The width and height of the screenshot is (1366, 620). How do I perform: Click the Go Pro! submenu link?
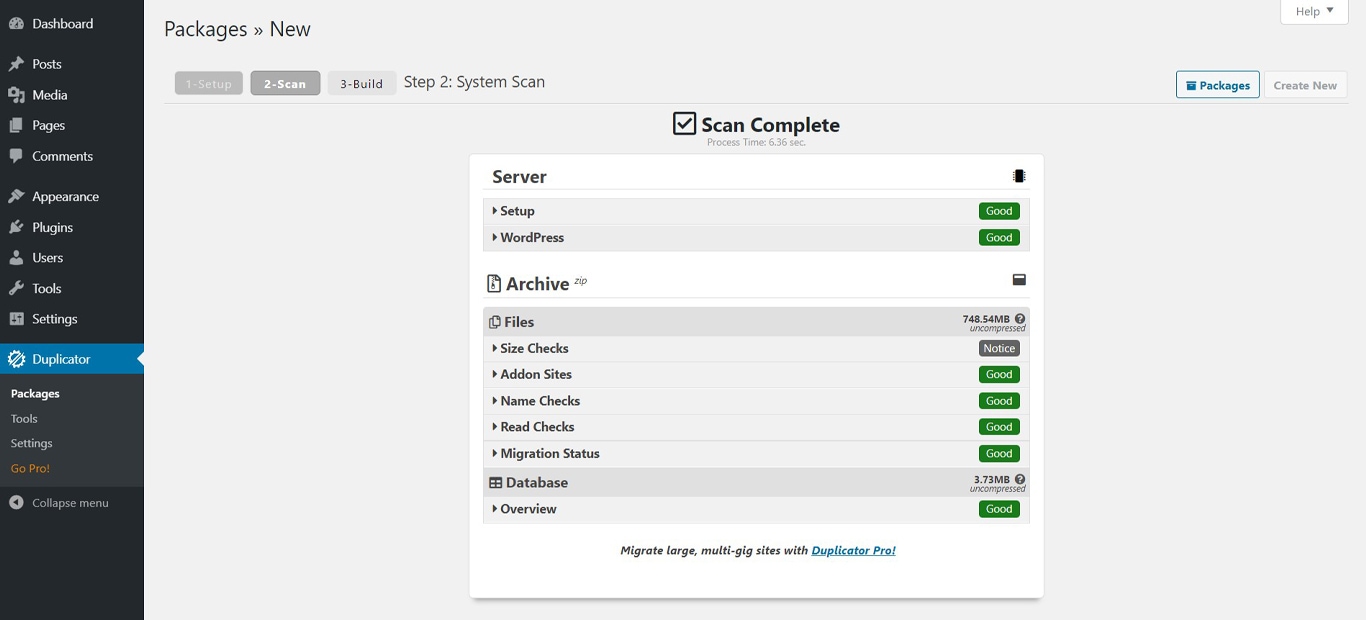30,468
